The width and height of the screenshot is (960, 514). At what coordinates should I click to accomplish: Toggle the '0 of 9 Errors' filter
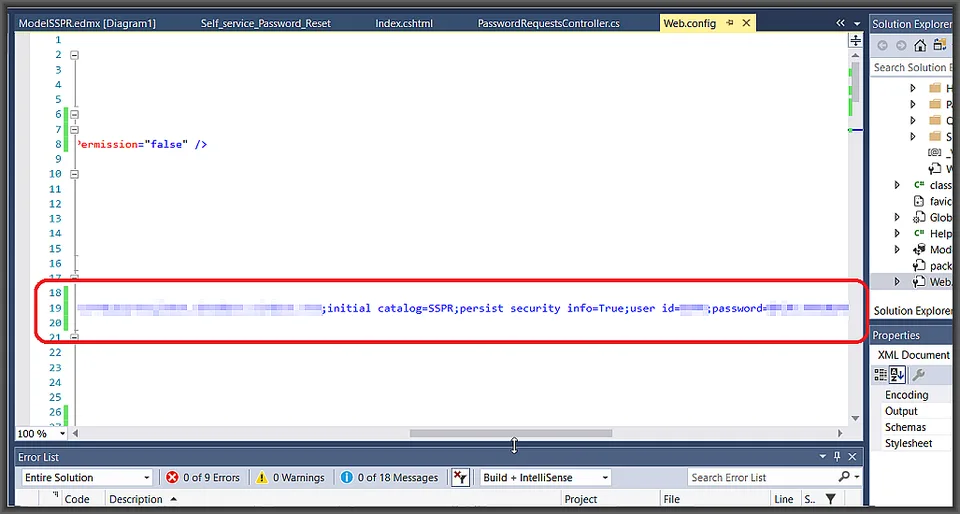(x=203, y=478)
